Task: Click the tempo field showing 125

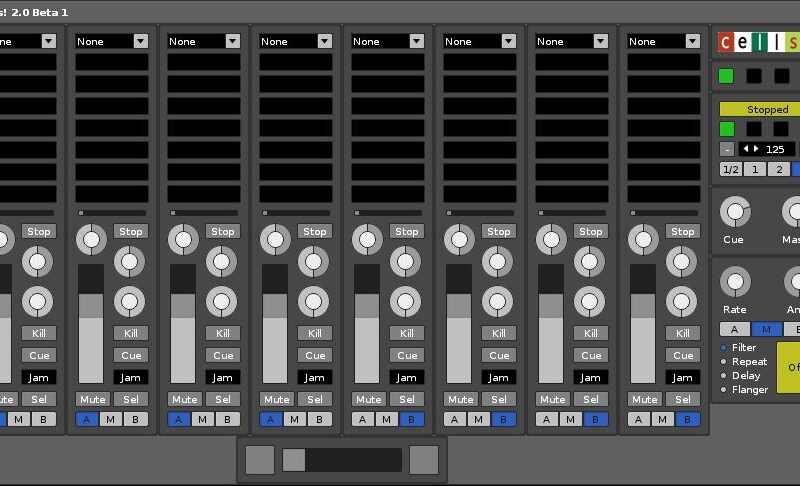Action: point(767,149)
